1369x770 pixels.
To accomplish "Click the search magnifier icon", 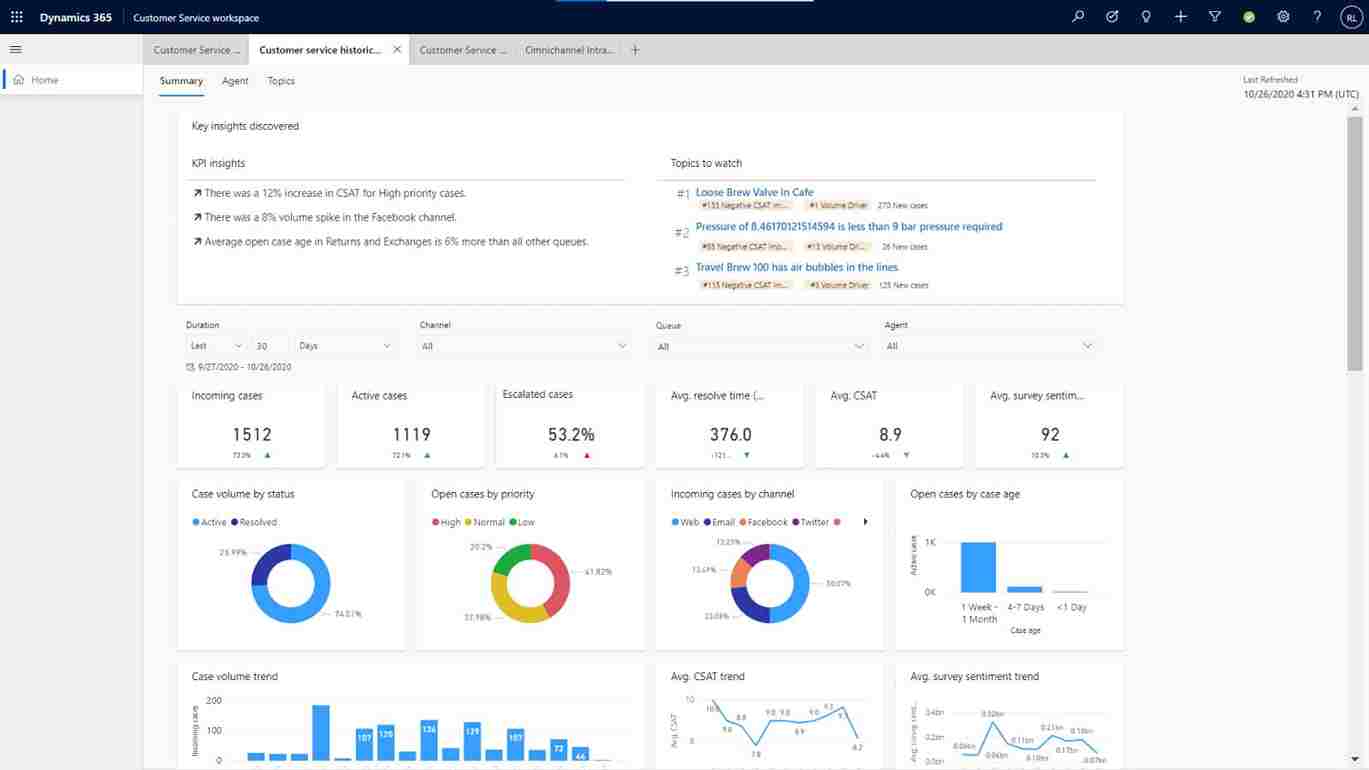I will (x=1078, y=17).
